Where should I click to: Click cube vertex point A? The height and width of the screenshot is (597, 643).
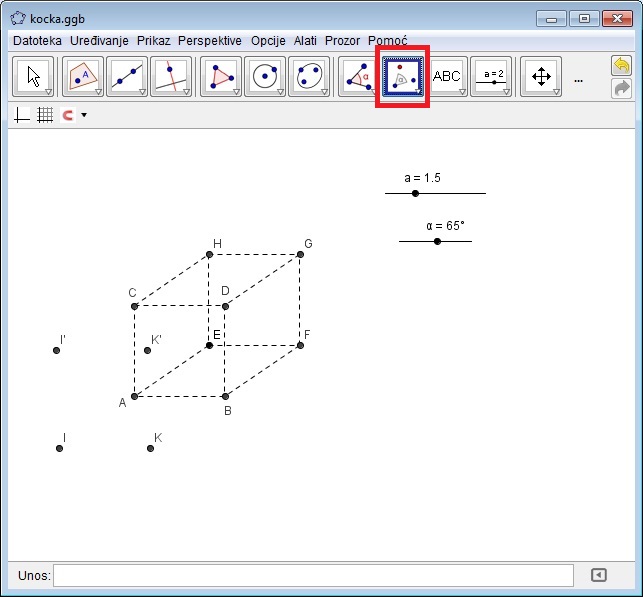tap(135, 396)
